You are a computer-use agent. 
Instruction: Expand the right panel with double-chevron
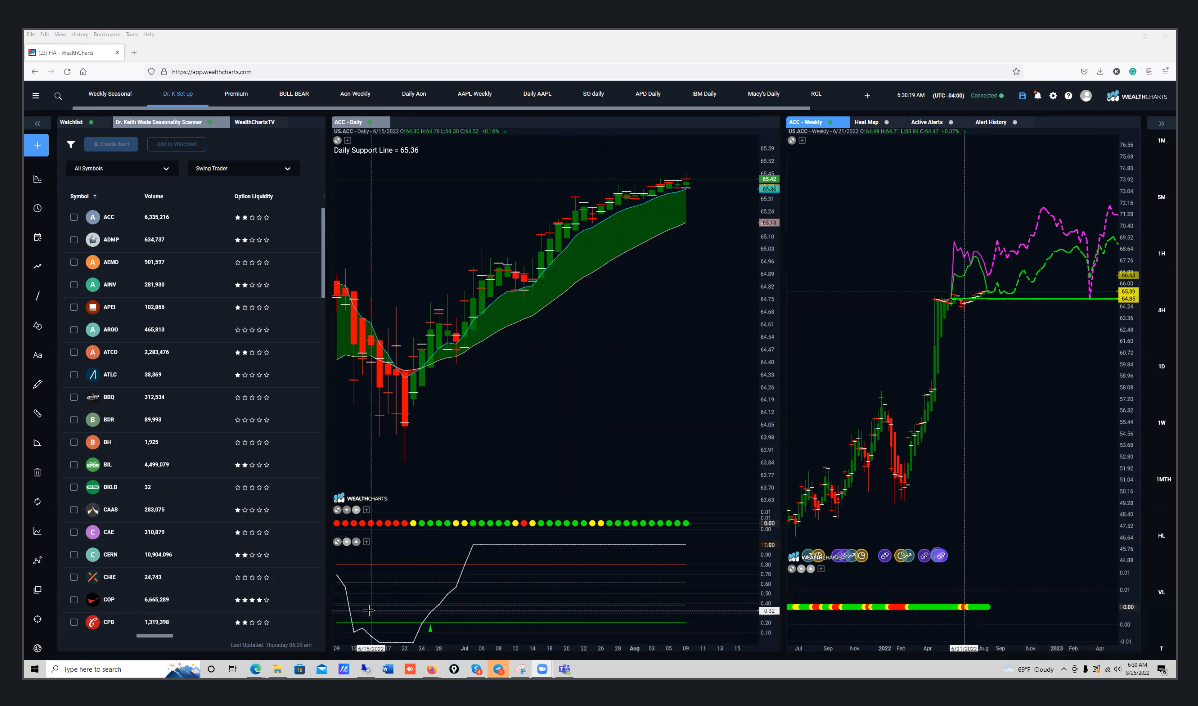click(x=1161, y=123)
